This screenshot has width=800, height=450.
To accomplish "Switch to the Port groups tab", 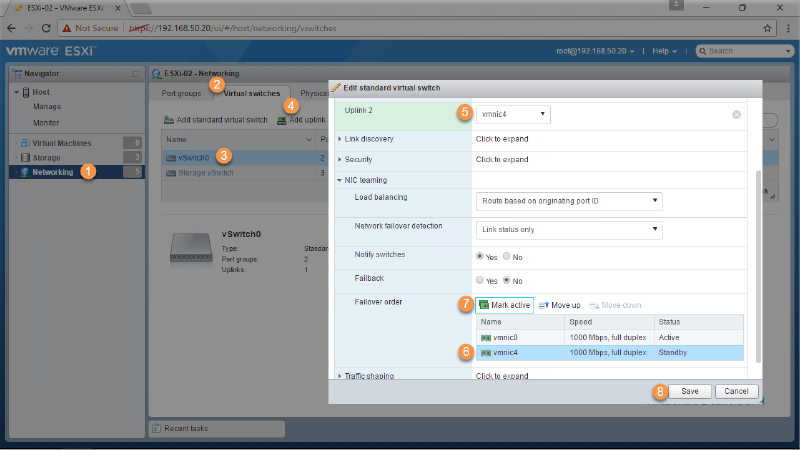I will click(x=181, y=93).
